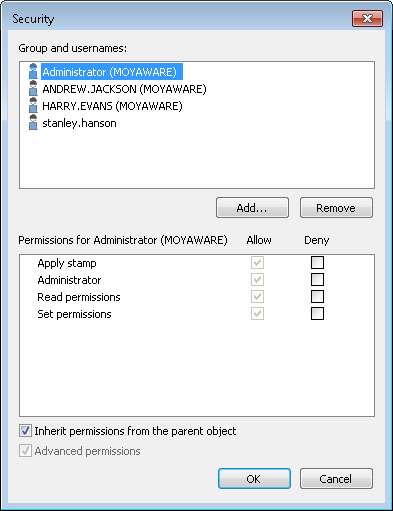Image resolution: width=393 pixels, height=511 pixels.
Task: Open the Add... user dialog
Action: (x=252, y=208)
